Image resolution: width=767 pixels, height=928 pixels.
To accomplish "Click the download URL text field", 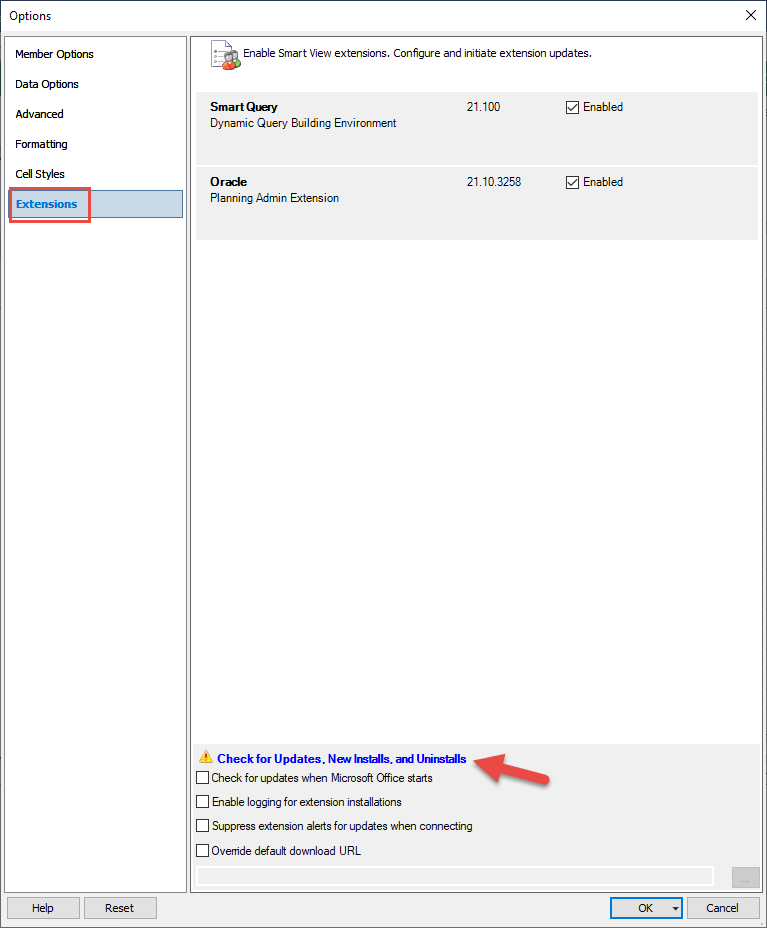I will point(455,876).
